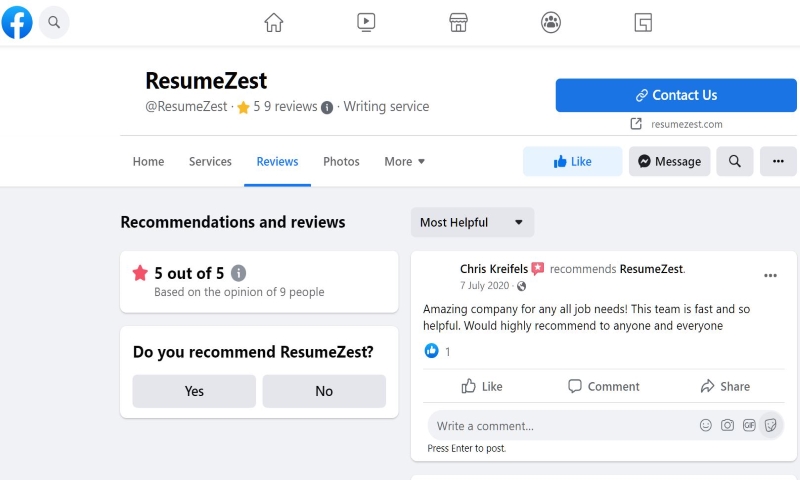The height and width of the screenshot is (480, 800).
Task: Switch to the Photos tab
Action: tap(341, 162)
